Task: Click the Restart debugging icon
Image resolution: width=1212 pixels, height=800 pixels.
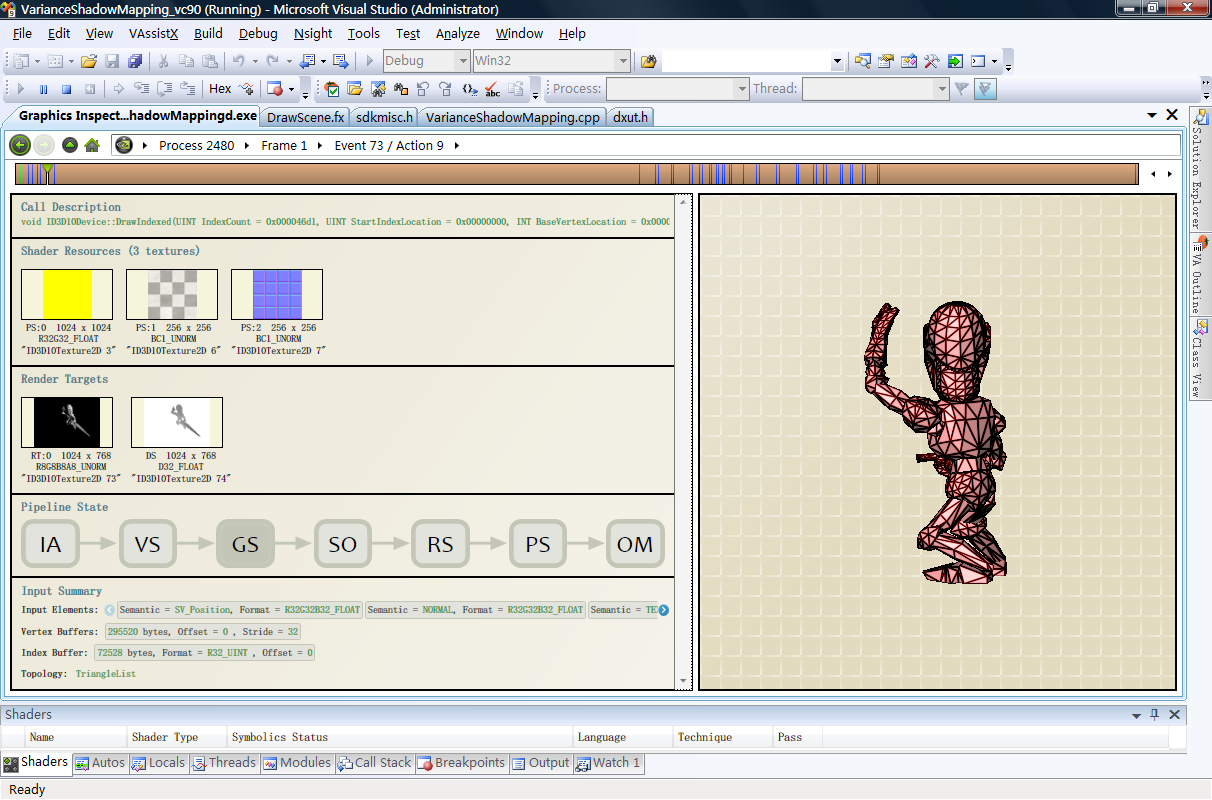Action: [90, 89]
